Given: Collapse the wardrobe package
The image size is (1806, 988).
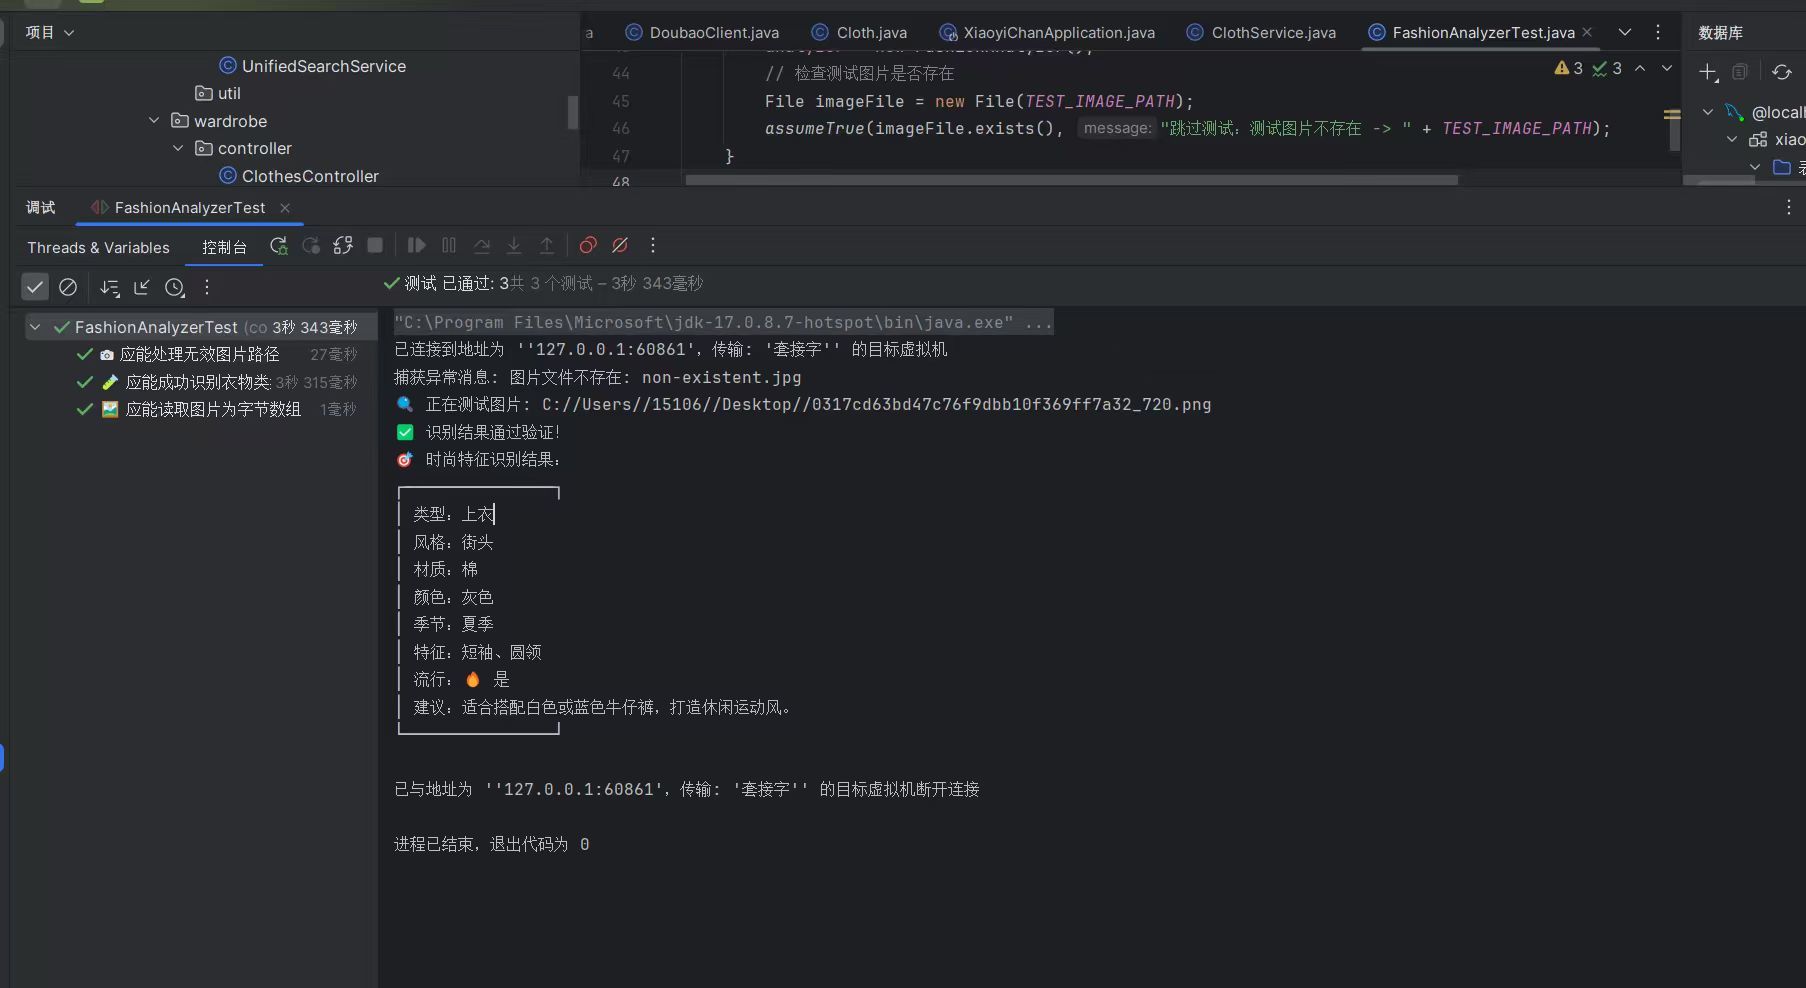Looking at the screenshot, I should coord(154,120).
